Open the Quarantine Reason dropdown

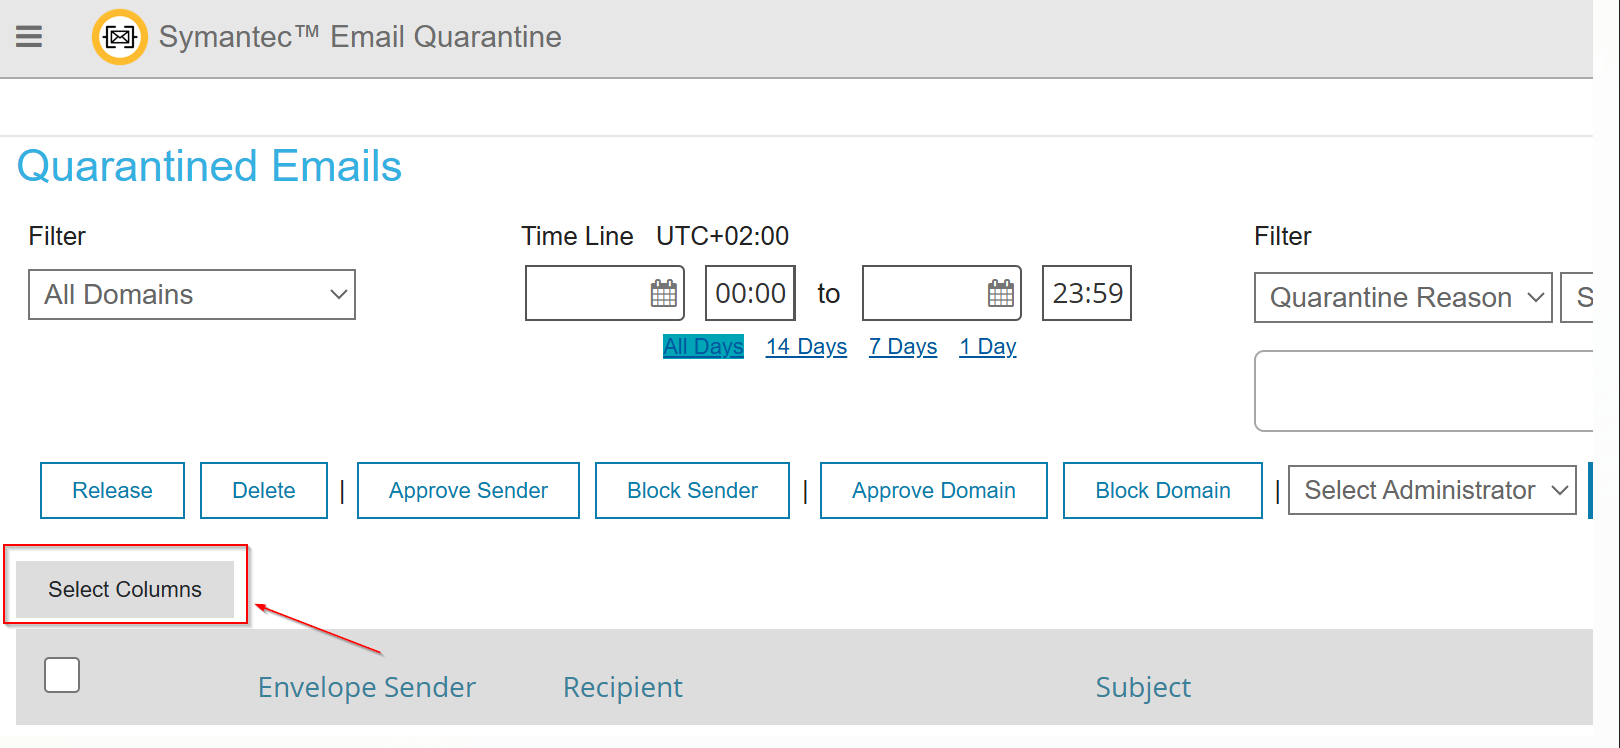coord(1403,298)
